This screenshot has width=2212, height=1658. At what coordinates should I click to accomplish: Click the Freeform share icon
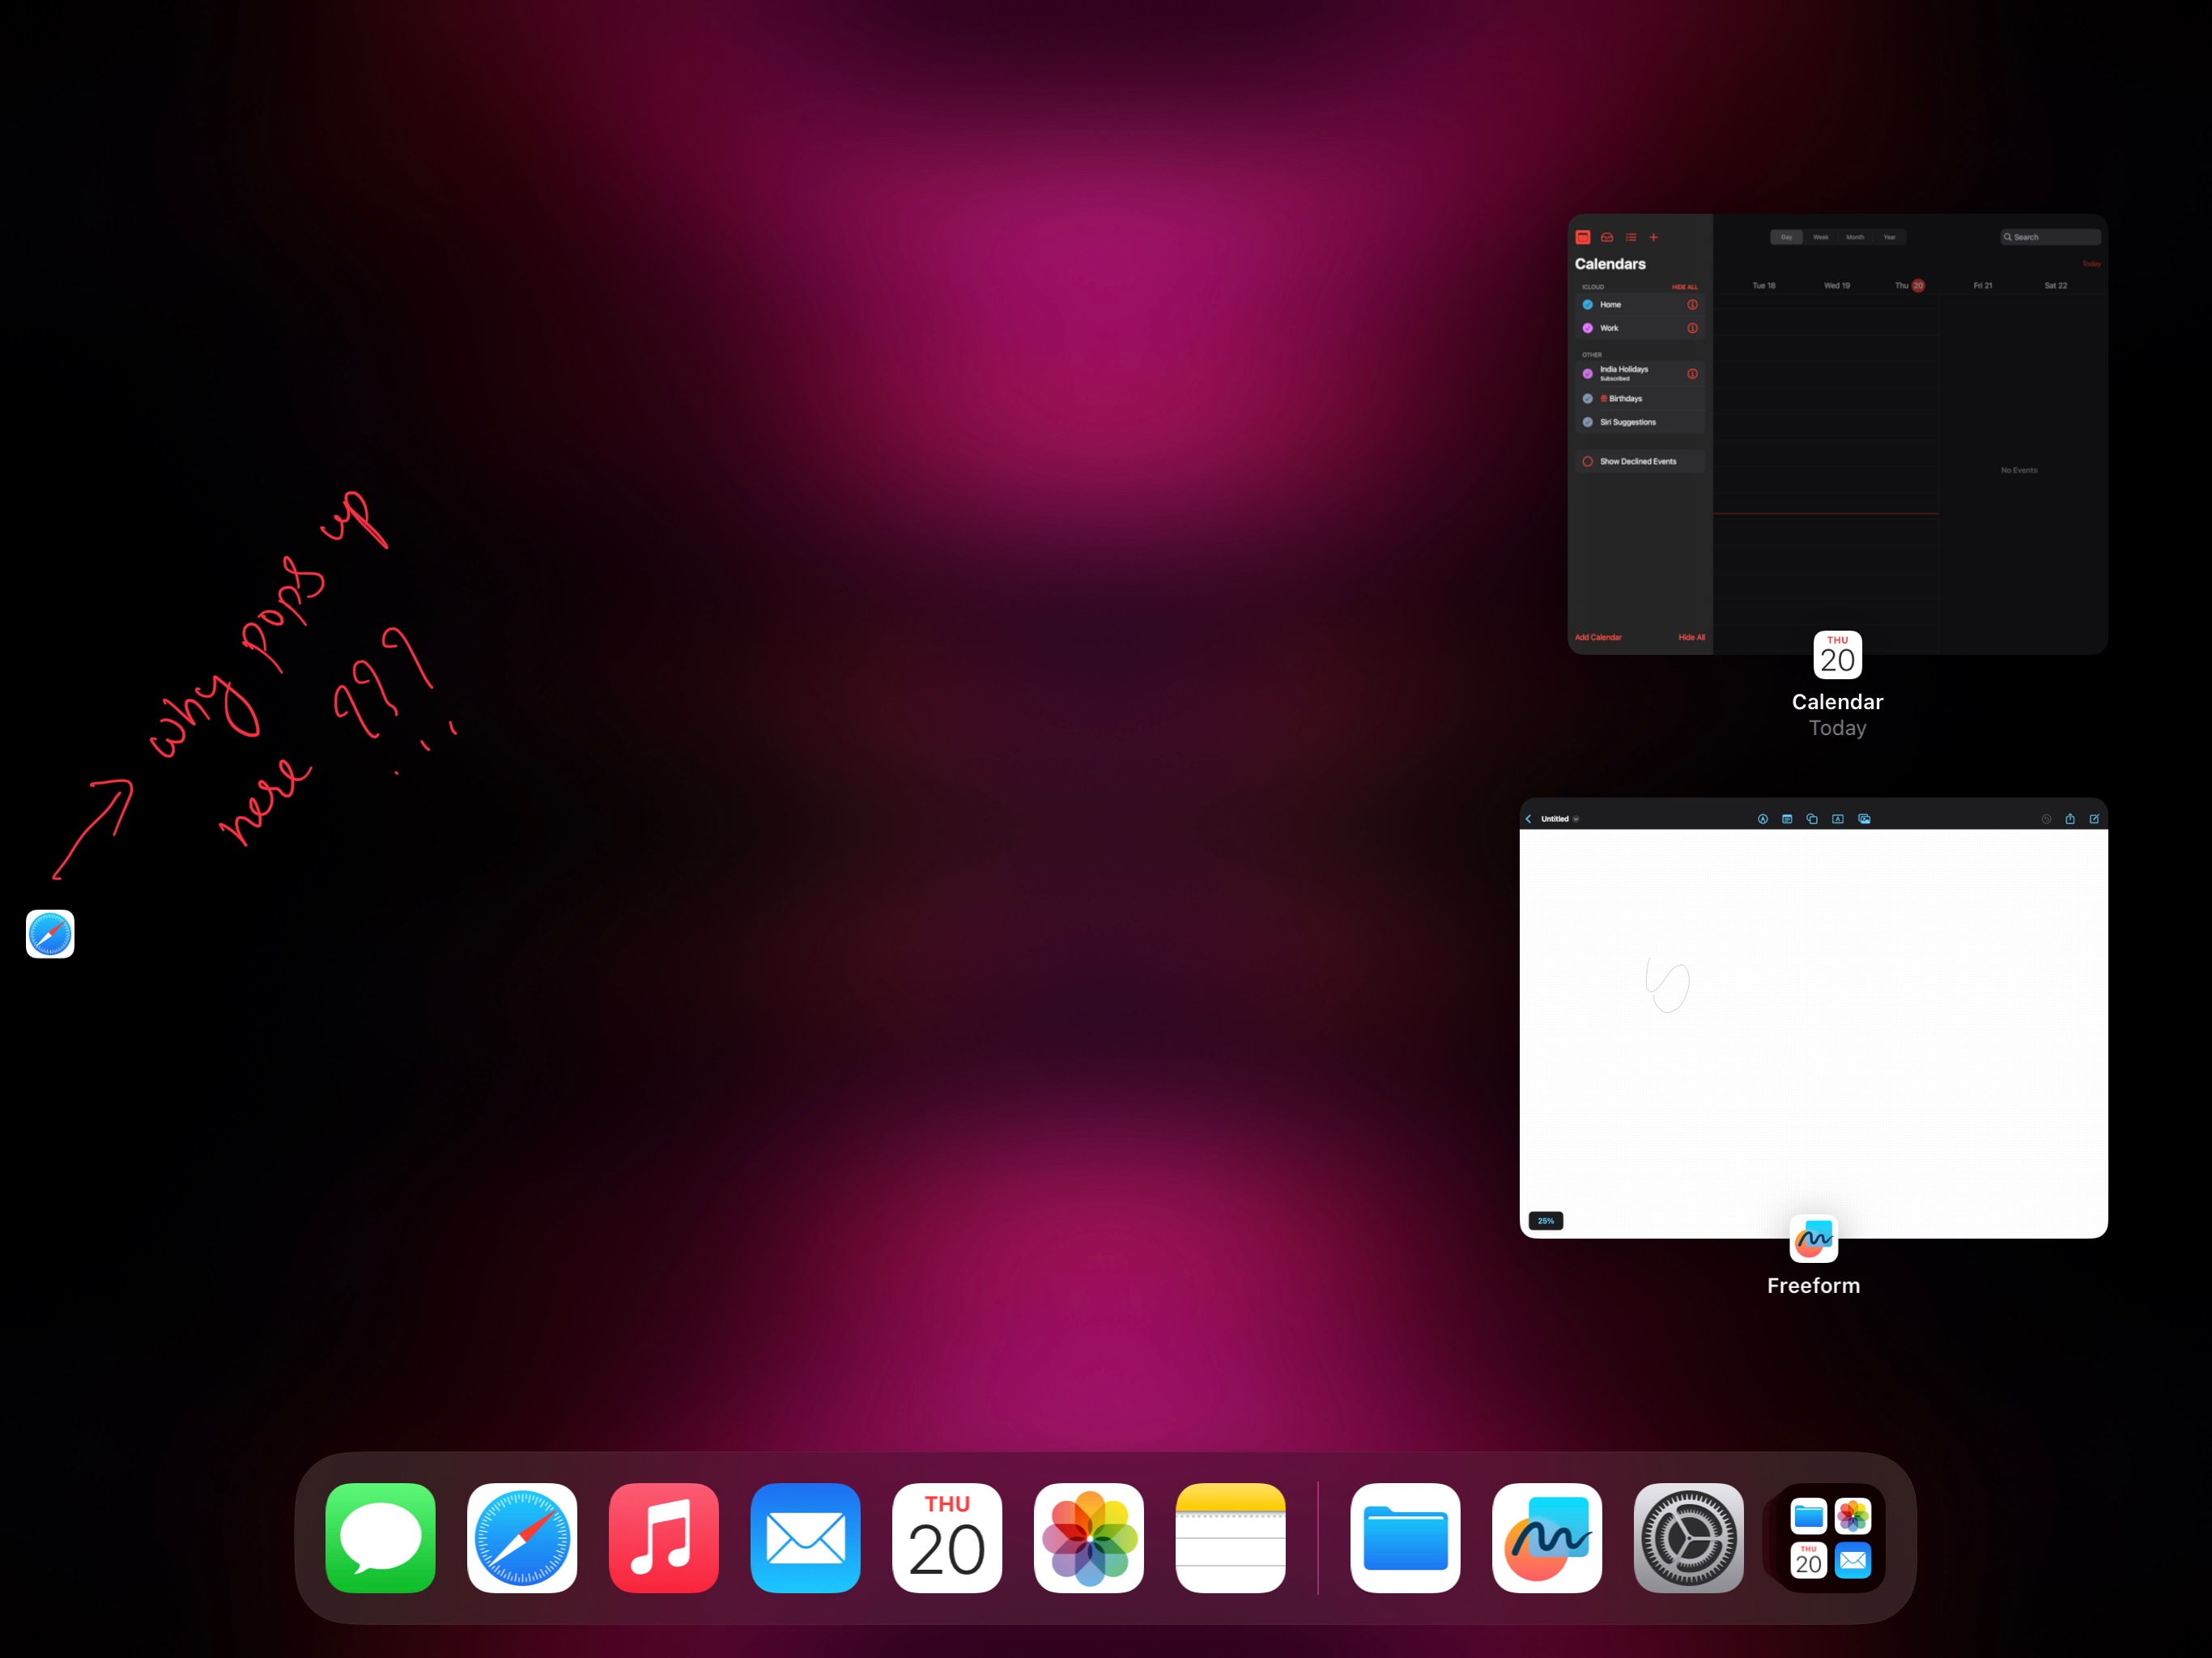point(2070,819)
